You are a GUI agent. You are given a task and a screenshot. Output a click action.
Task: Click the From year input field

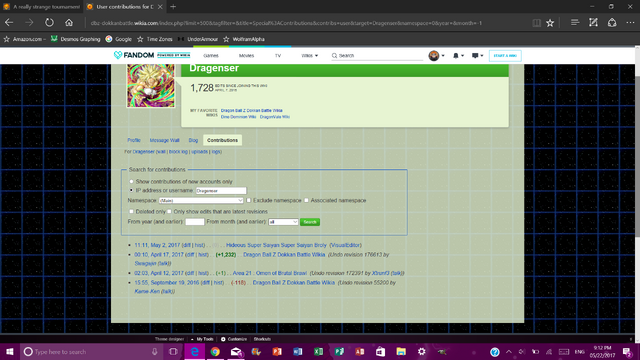[195, 222]
